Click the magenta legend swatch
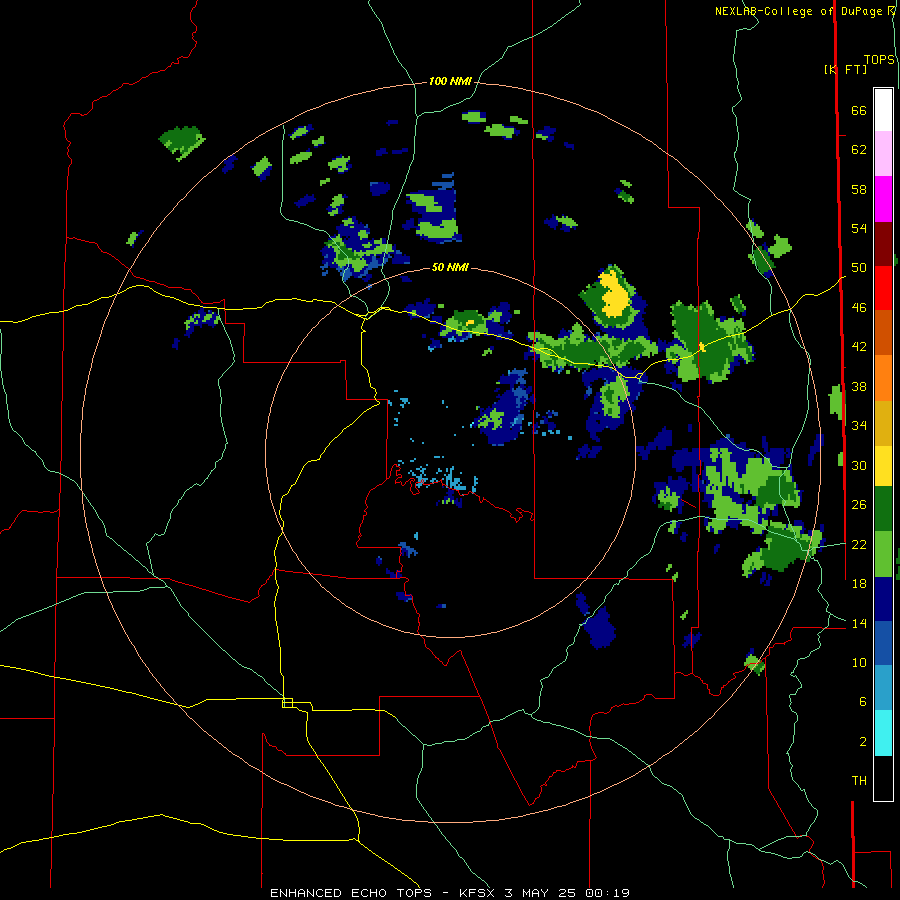Image resolution: width=900 pixels, height=900 pixels. [883, 199]
